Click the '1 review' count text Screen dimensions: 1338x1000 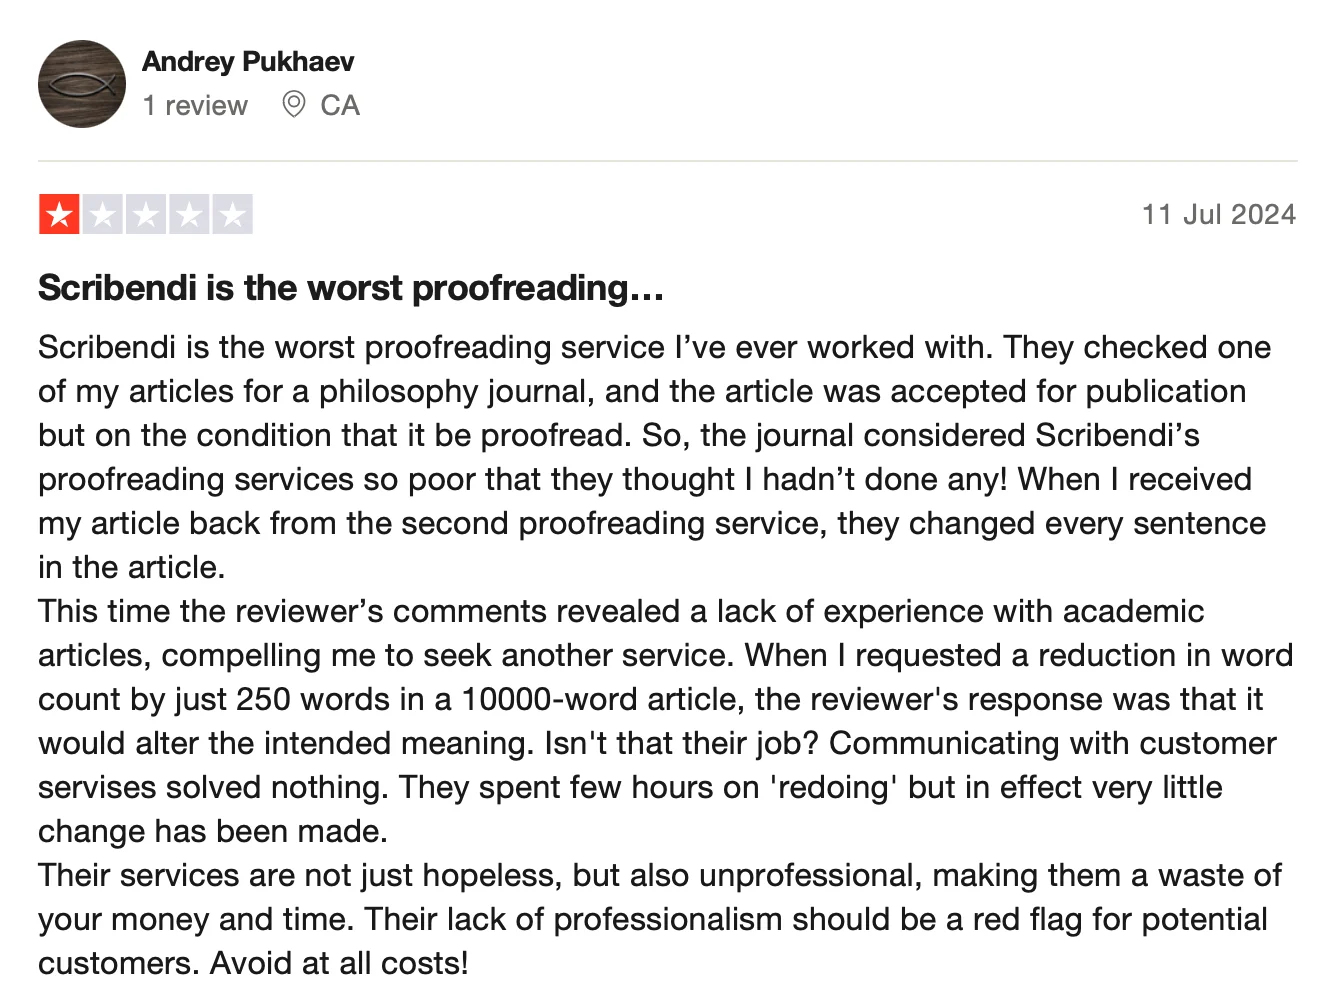click(x=195, y=106)
